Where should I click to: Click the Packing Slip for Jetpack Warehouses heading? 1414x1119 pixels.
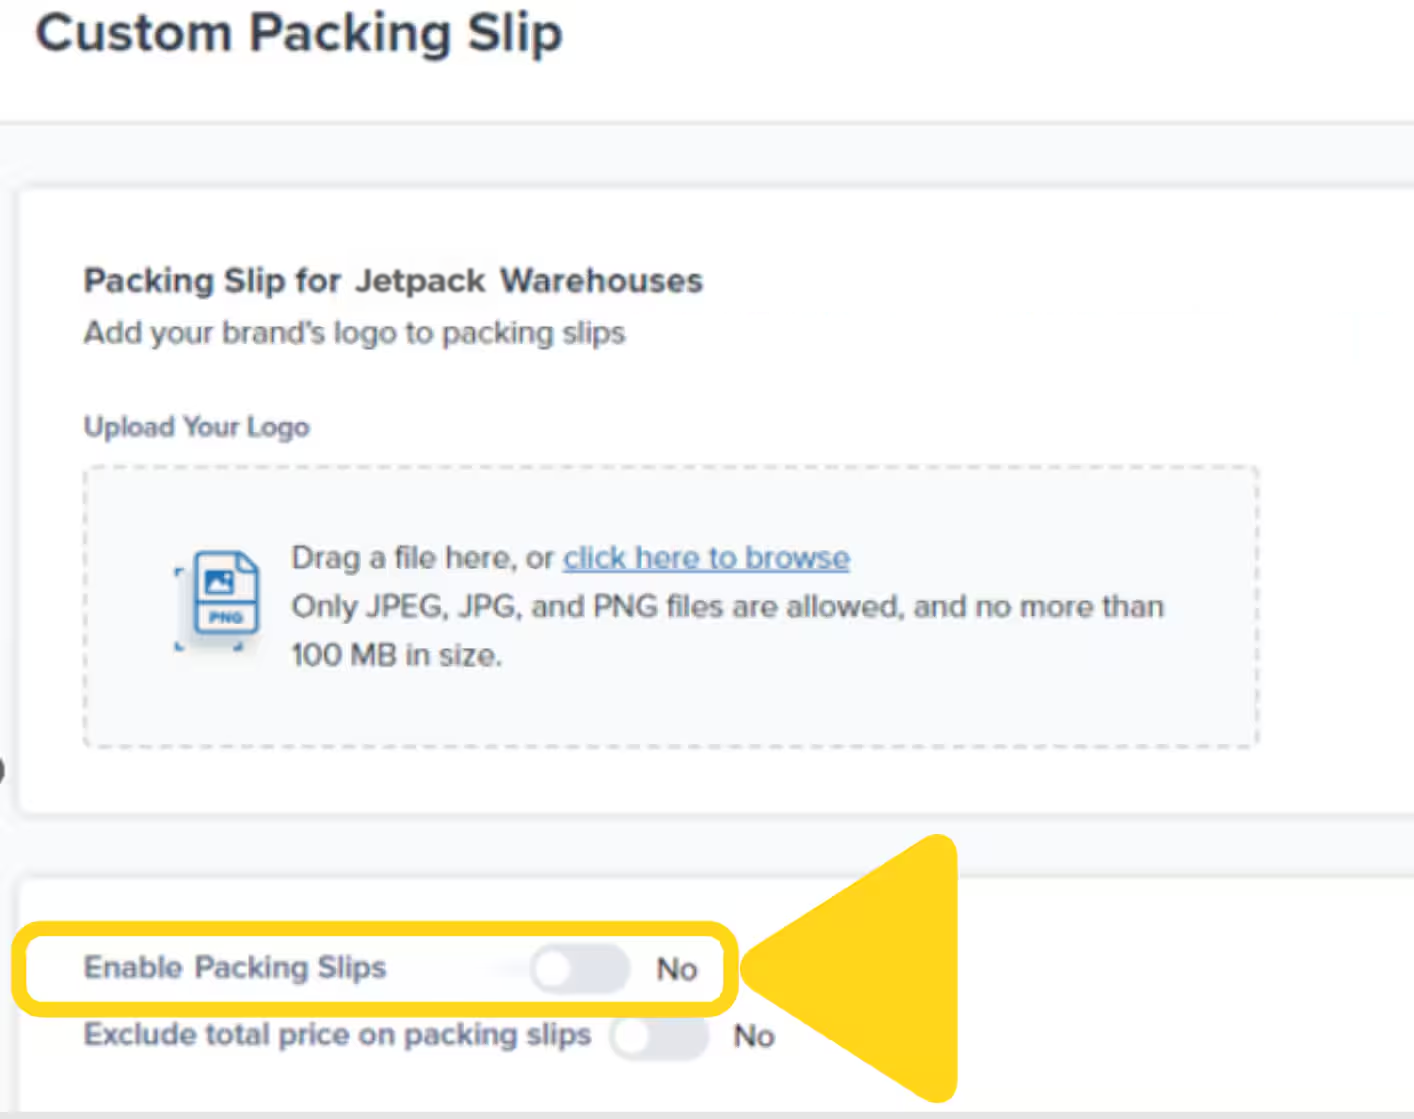[x=393, y=281]
